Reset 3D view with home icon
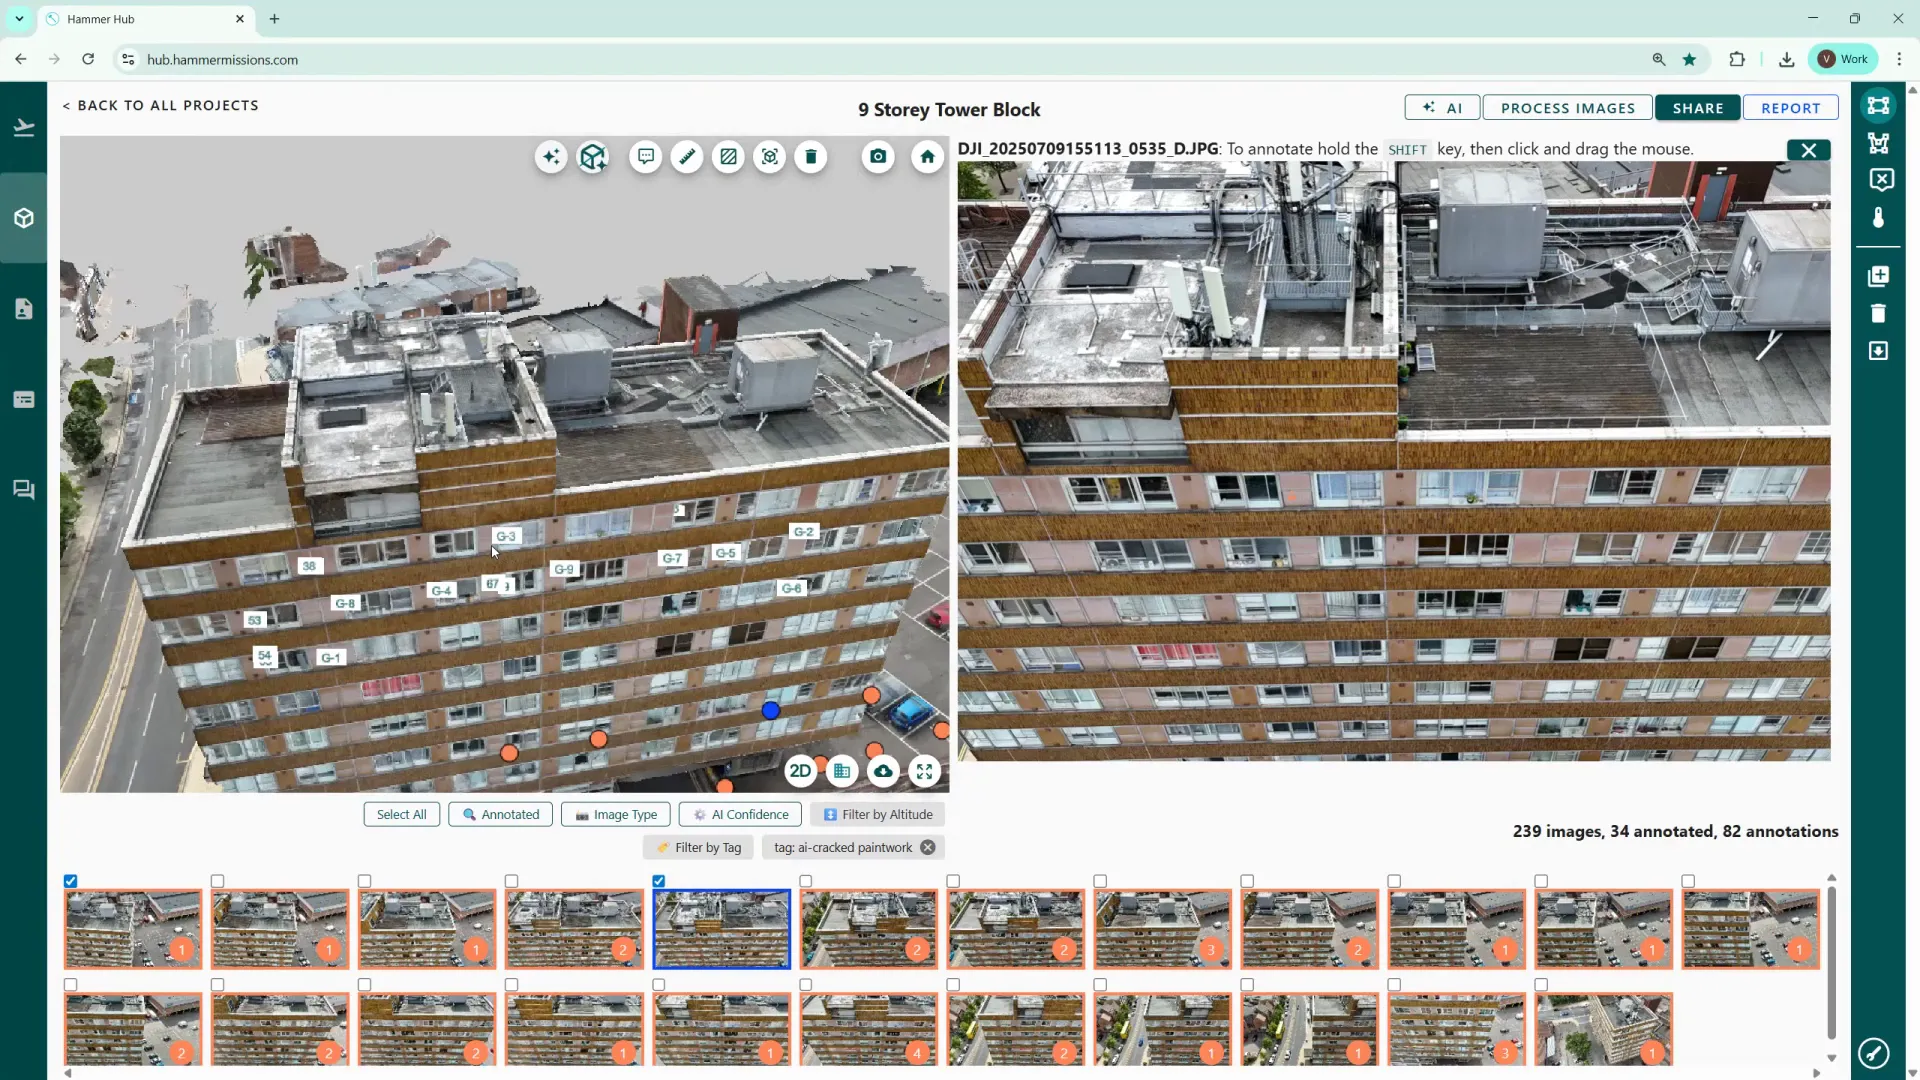Screen dimensions: 1920x1080 927,157
